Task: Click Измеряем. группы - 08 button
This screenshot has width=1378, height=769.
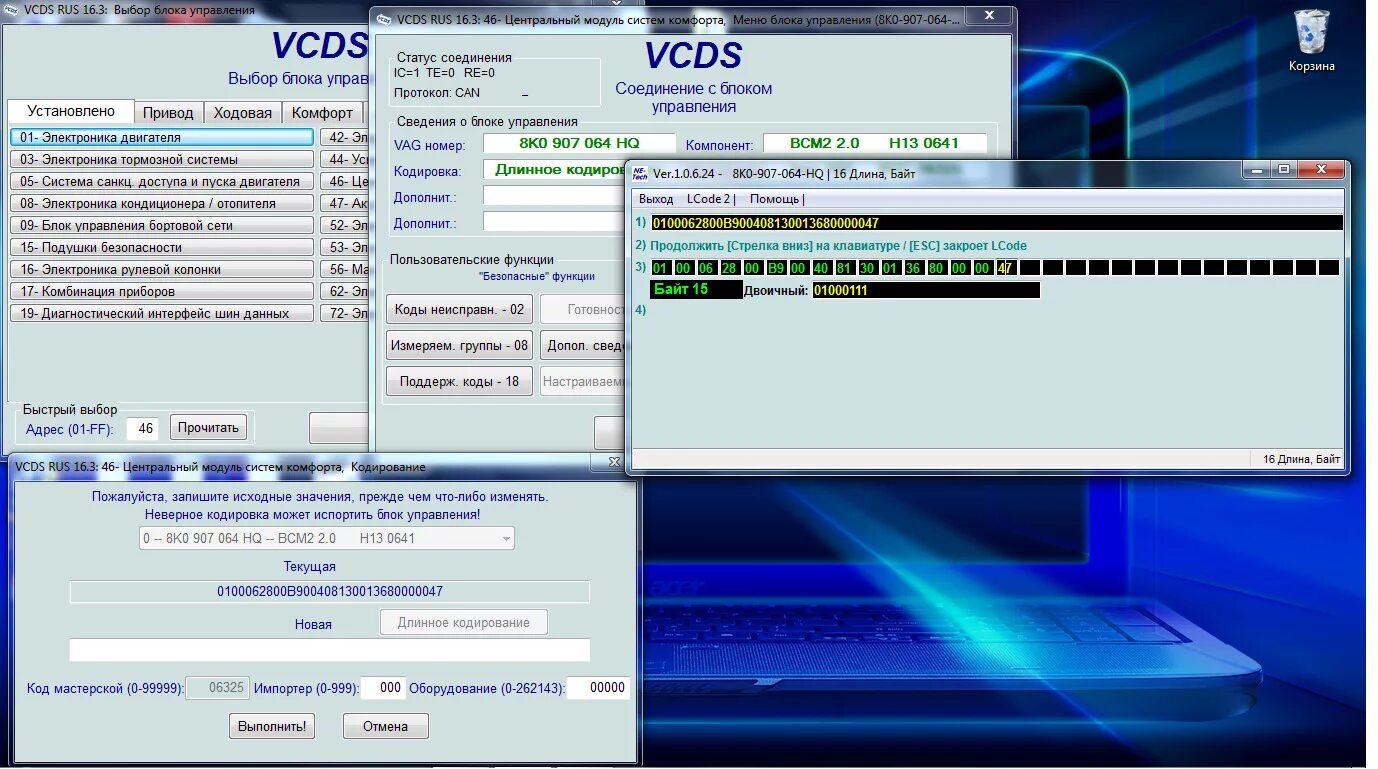Action: 459,345
